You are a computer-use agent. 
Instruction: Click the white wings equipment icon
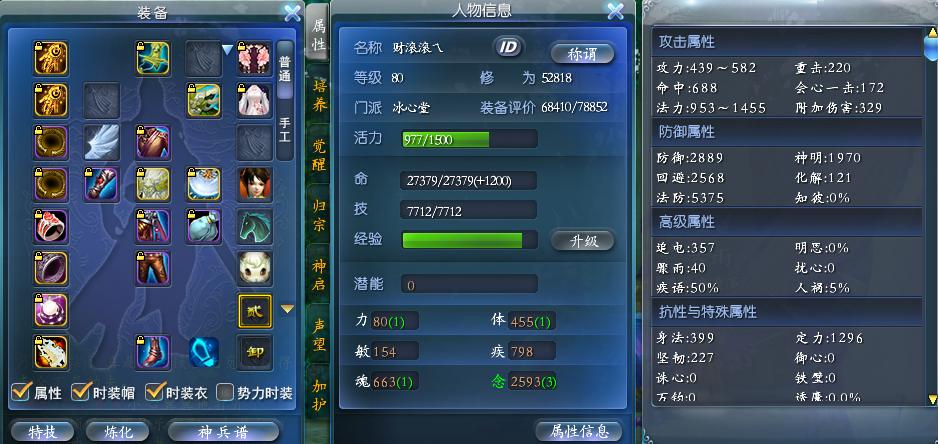pos(102,142)
